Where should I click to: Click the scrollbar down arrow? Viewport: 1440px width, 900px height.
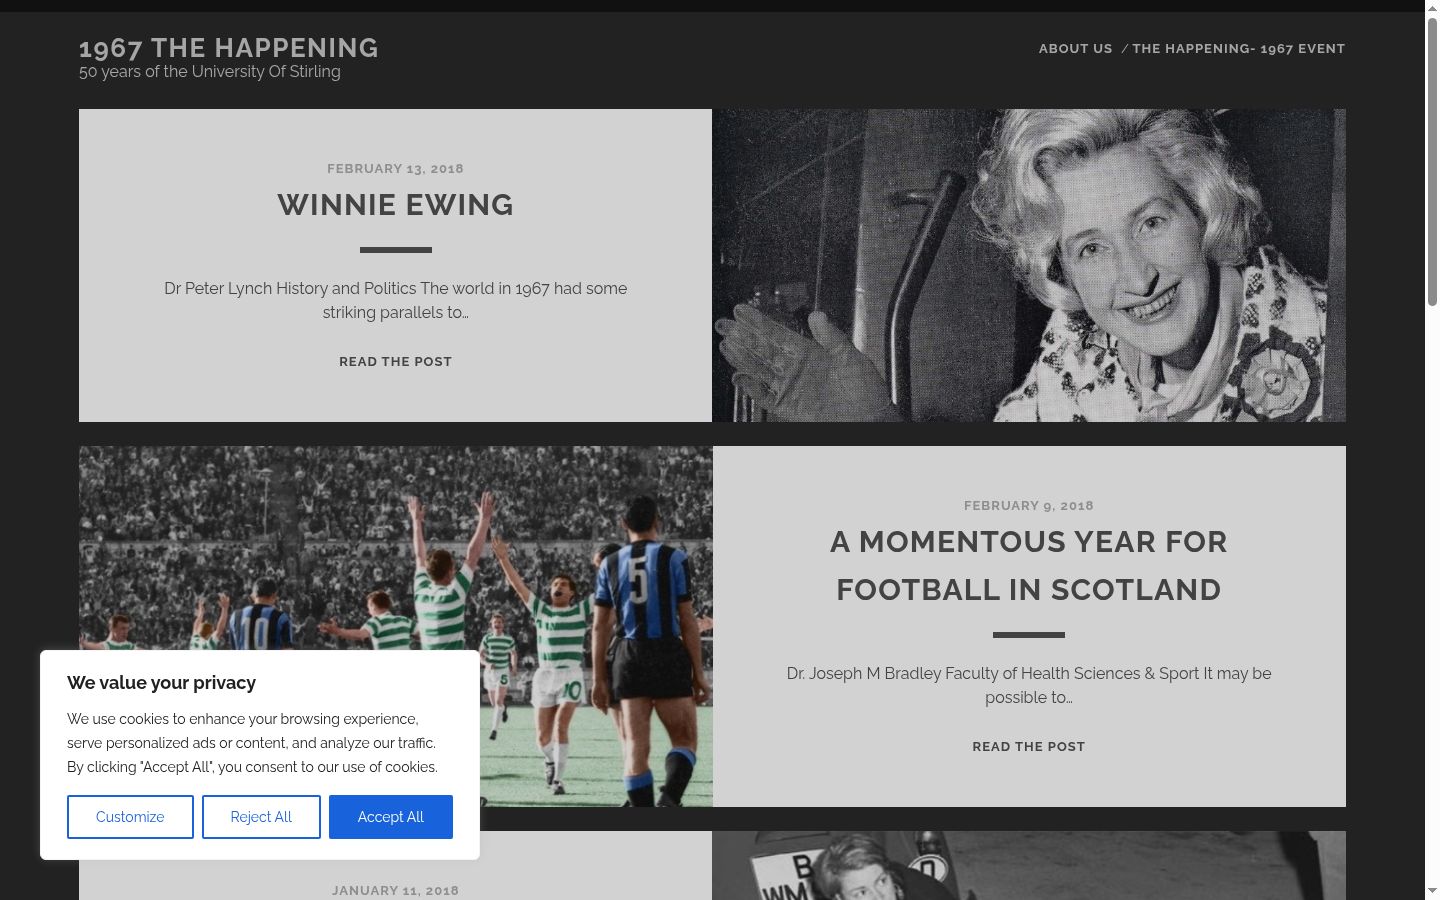1432,890
